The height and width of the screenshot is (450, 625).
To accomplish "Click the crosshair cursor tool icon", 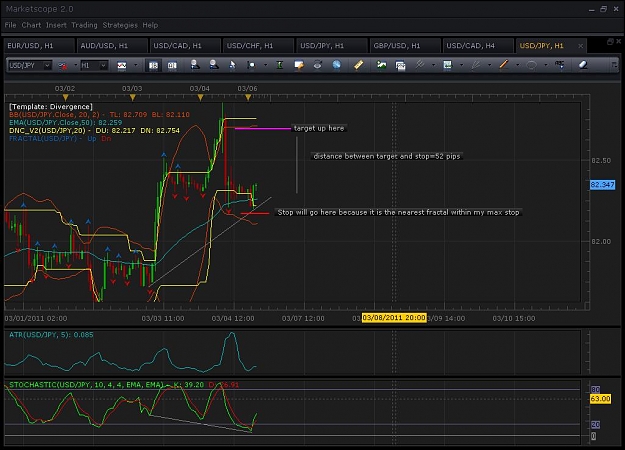I will pos(251,65).
